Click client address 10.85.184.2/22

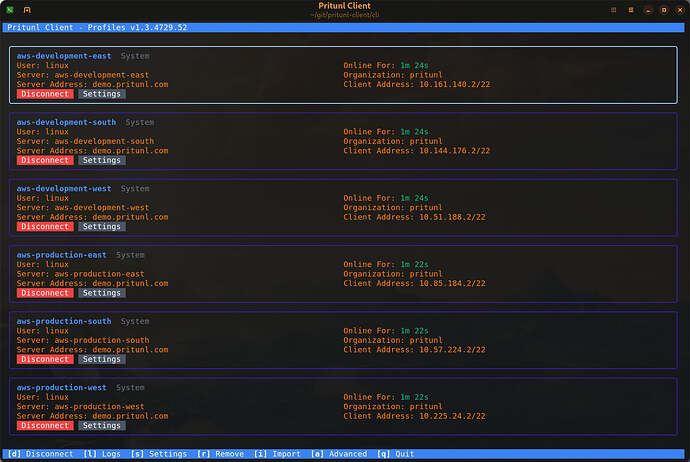452,283
